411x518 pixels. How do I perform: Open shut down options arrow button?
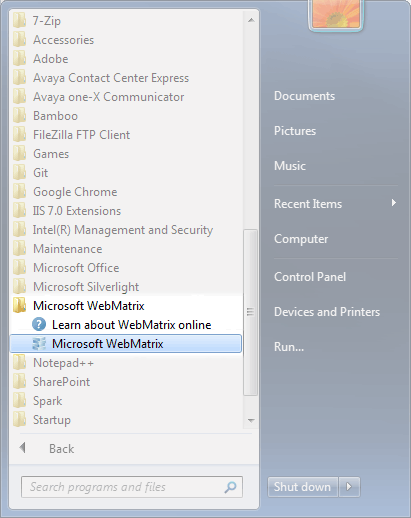[x=349, y=487]
